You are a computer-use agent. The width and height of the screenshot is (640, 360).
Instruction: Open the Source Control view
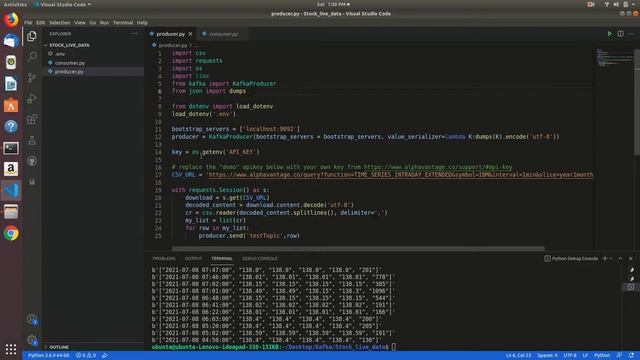point(32,78)
